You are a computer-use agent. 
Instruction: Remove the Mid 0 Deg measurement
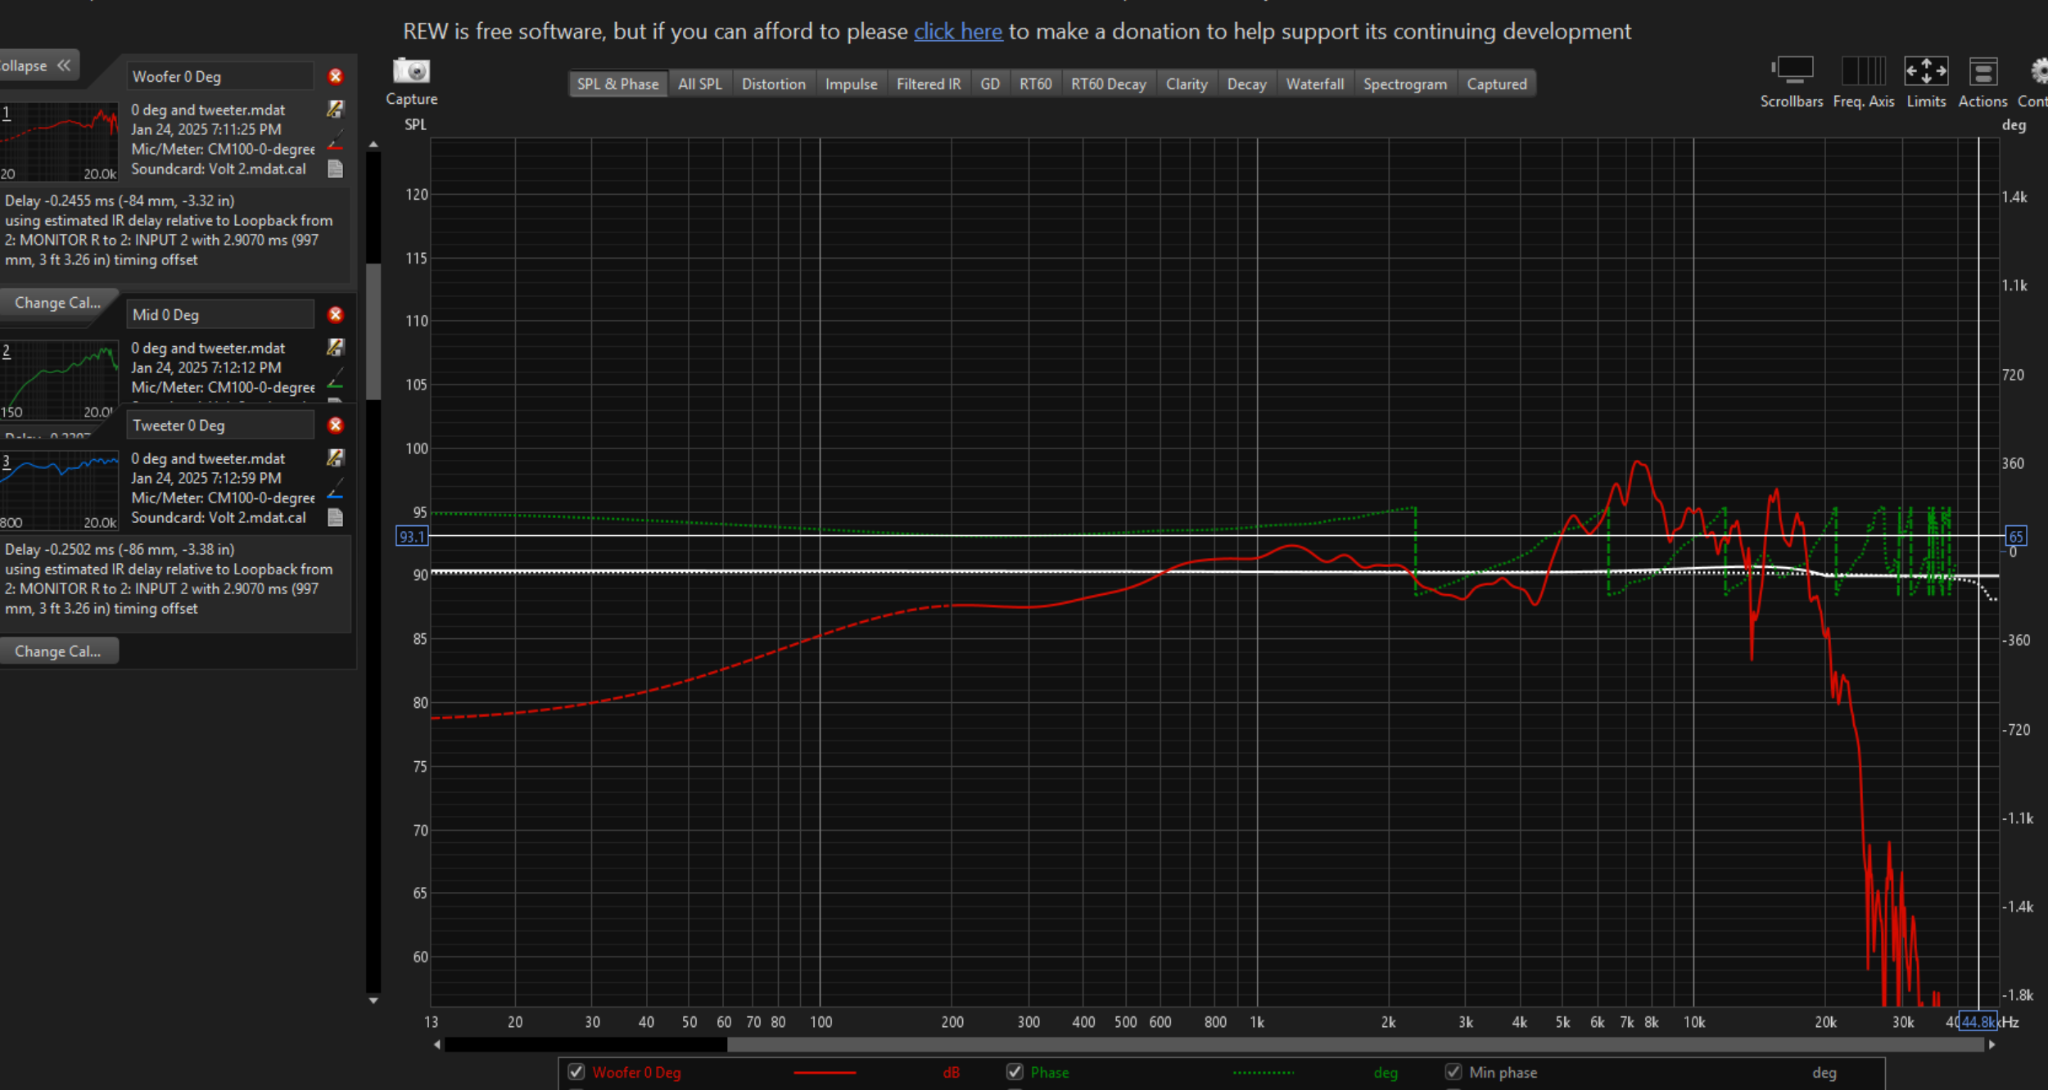click(x=336, y=314)
